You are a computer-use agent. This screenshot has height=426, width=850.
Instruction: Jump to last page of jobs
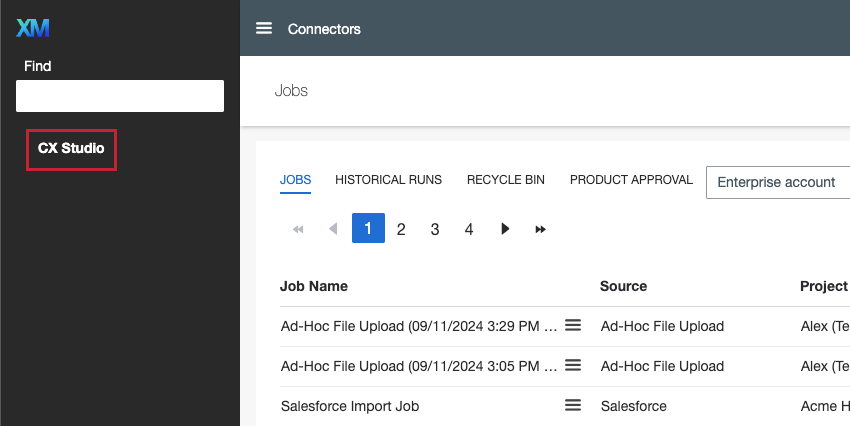click(x=540, y=229)
